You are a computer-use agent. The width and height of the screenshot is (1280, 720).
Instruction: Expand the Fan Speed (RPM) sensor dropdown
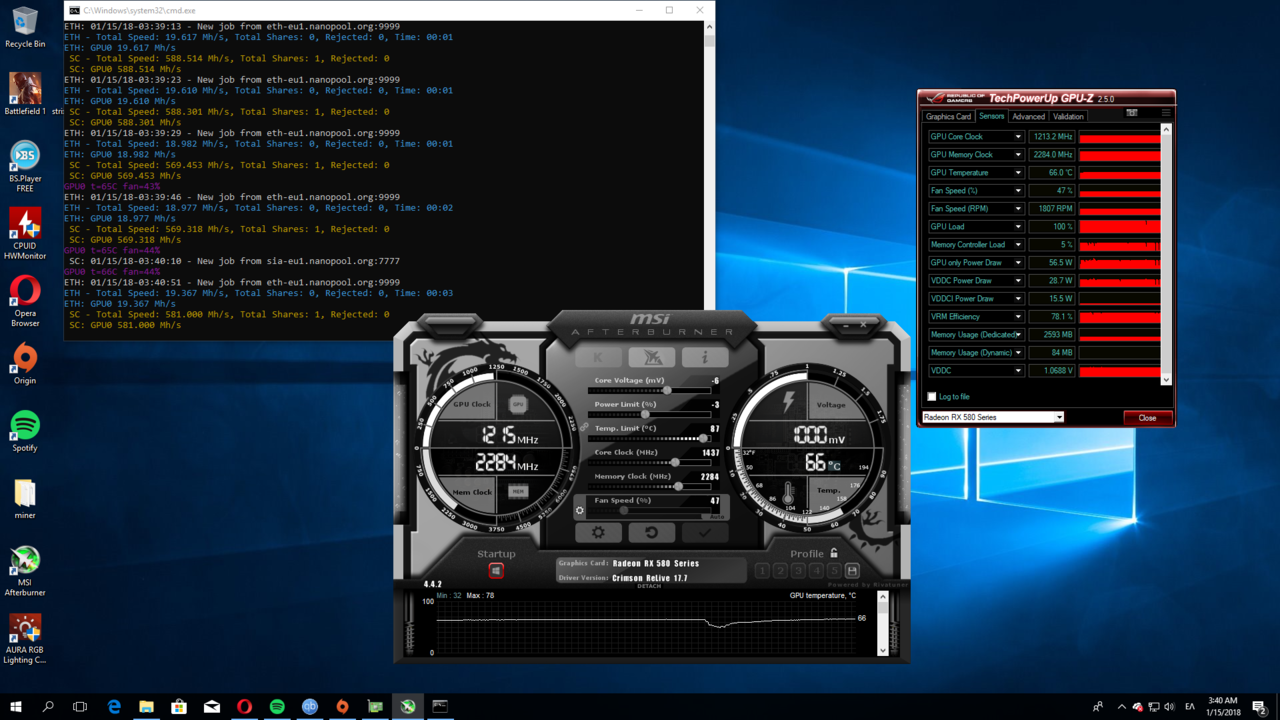click(x=1018, y=209)
